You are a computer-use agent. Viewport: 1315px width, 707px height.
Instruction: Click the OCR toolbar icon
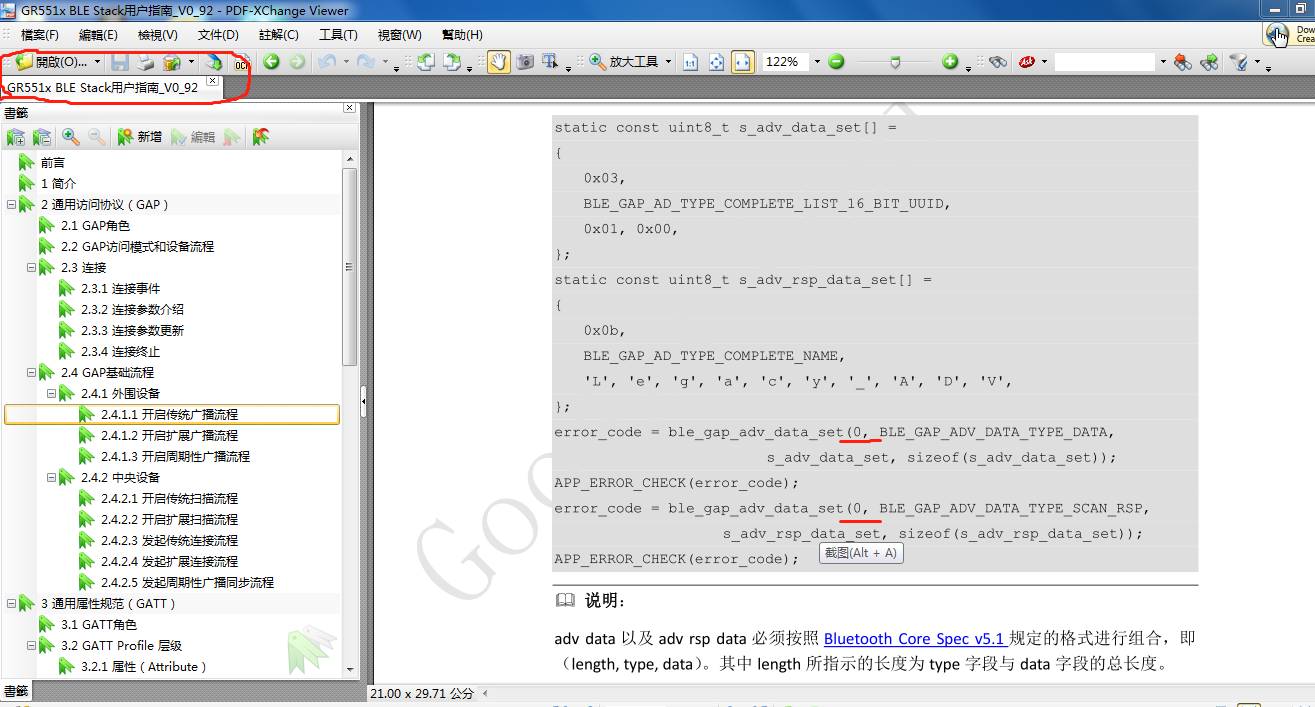tap(240, 63)
